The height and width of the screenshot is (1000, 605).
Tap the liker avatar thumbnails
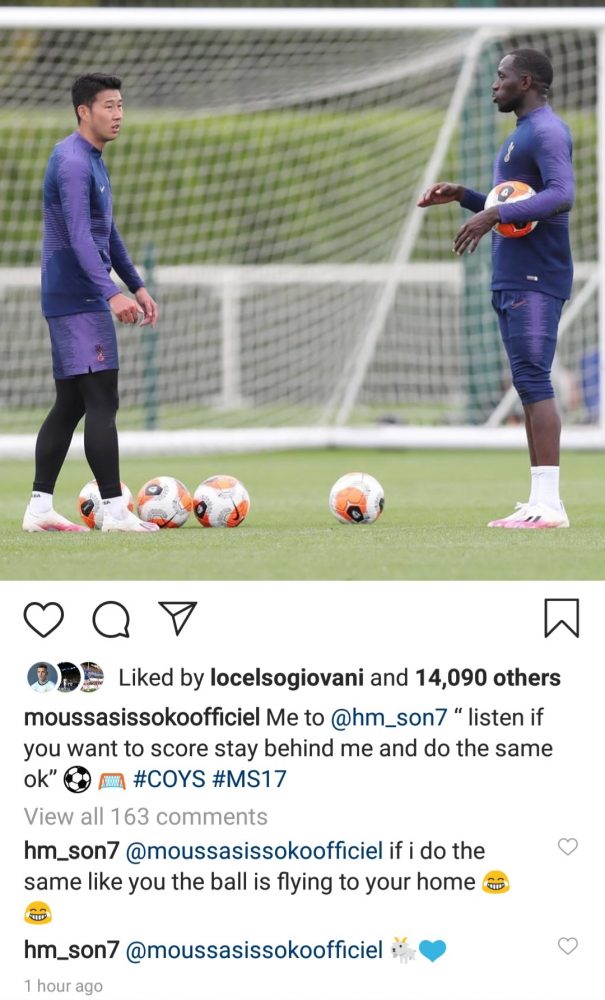(66, 677)
